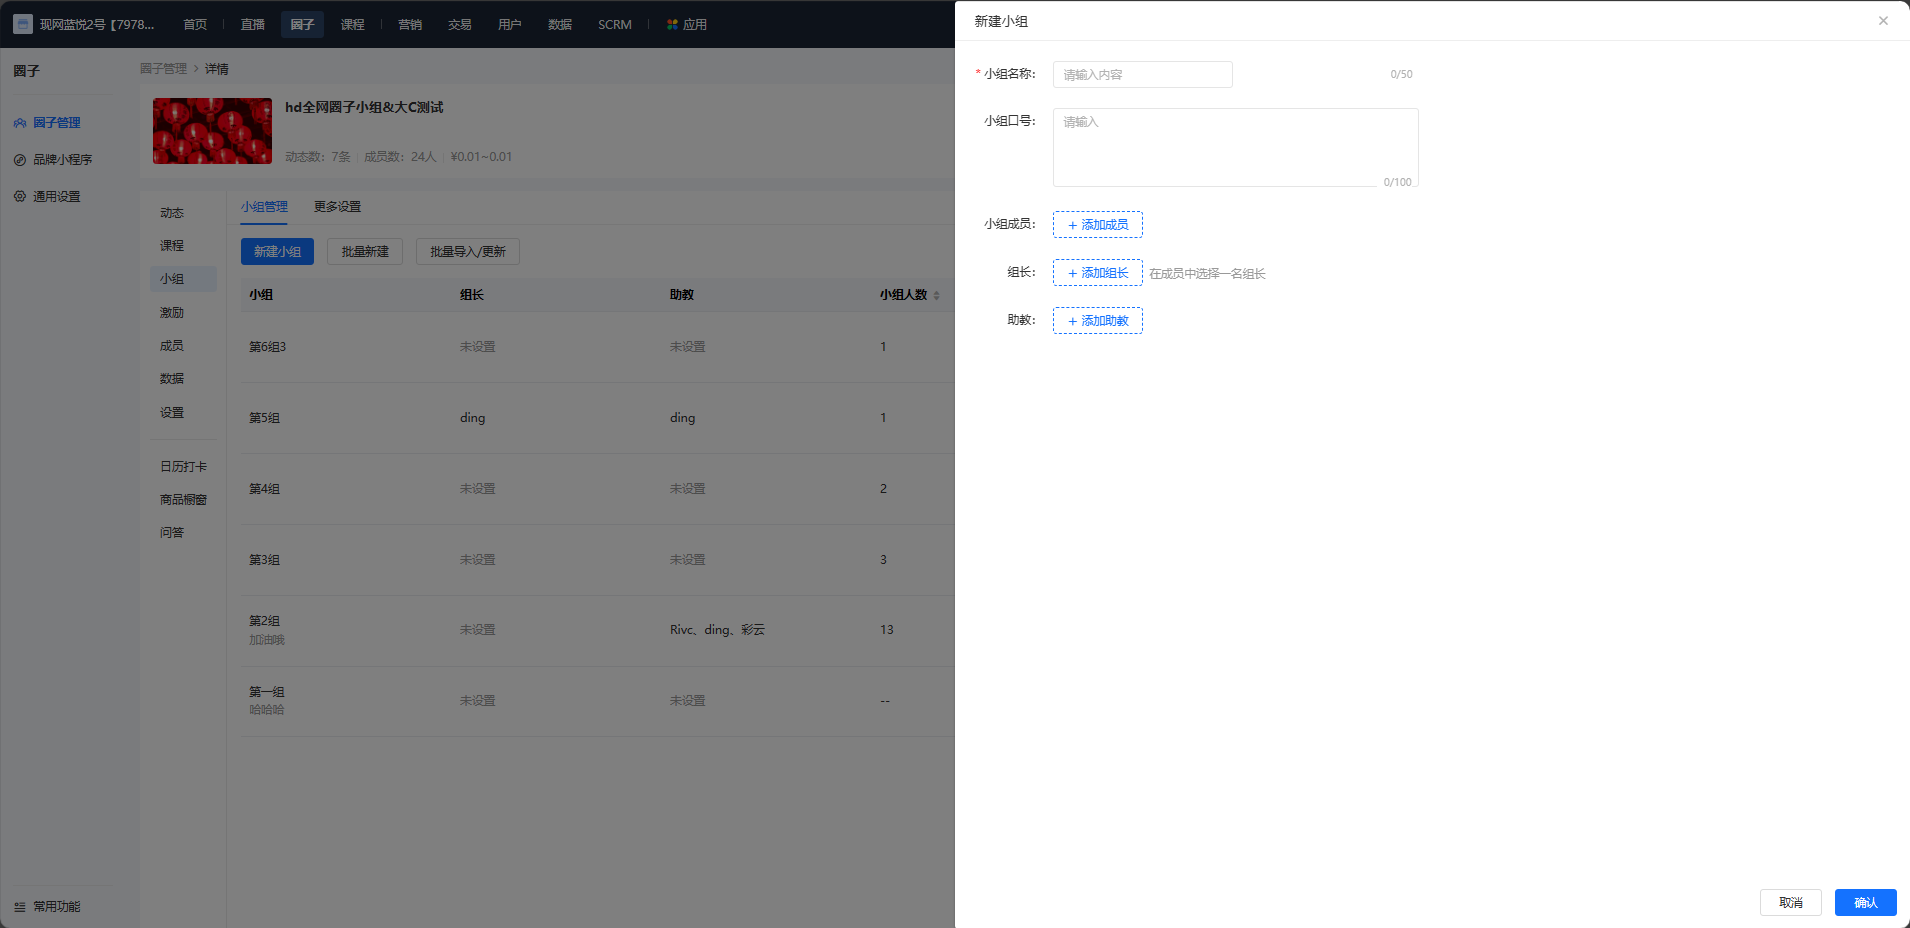
Task: Click 助教 cell 'Rivc、ding、彩云'
Action: coord(717,630)
